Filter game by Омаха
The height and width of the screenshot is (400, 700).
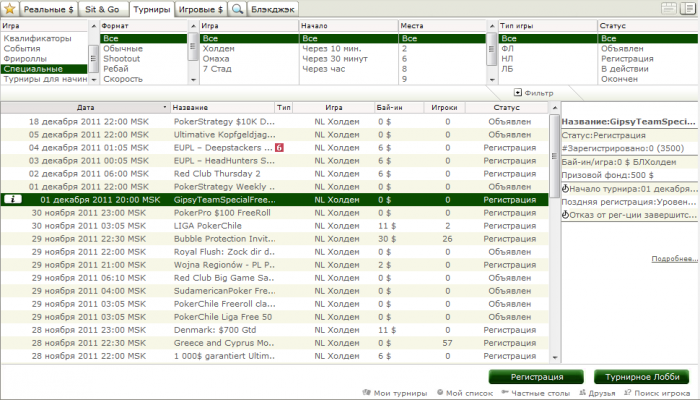click(x=216, y=59)
